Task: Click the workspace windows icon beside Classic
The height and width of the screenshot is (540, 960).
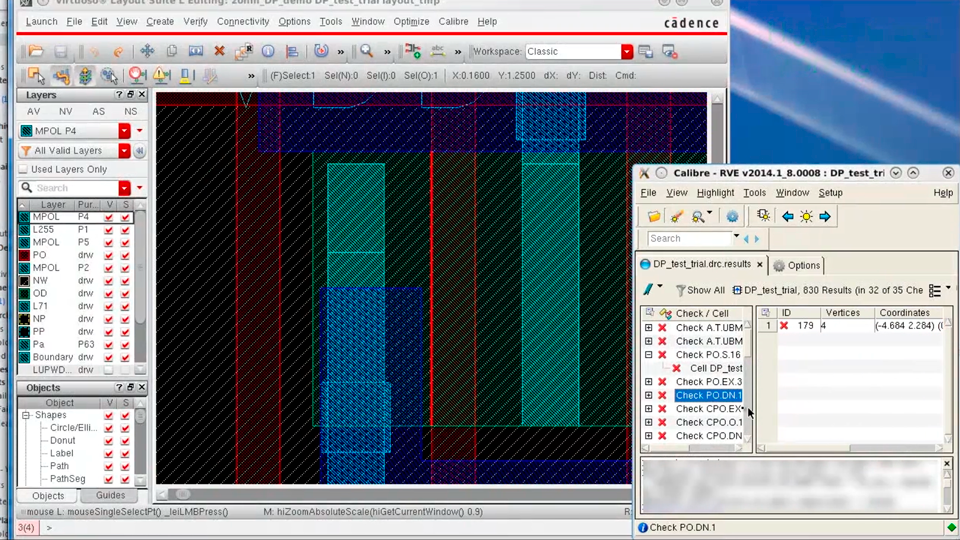Action: click(645, 51)
